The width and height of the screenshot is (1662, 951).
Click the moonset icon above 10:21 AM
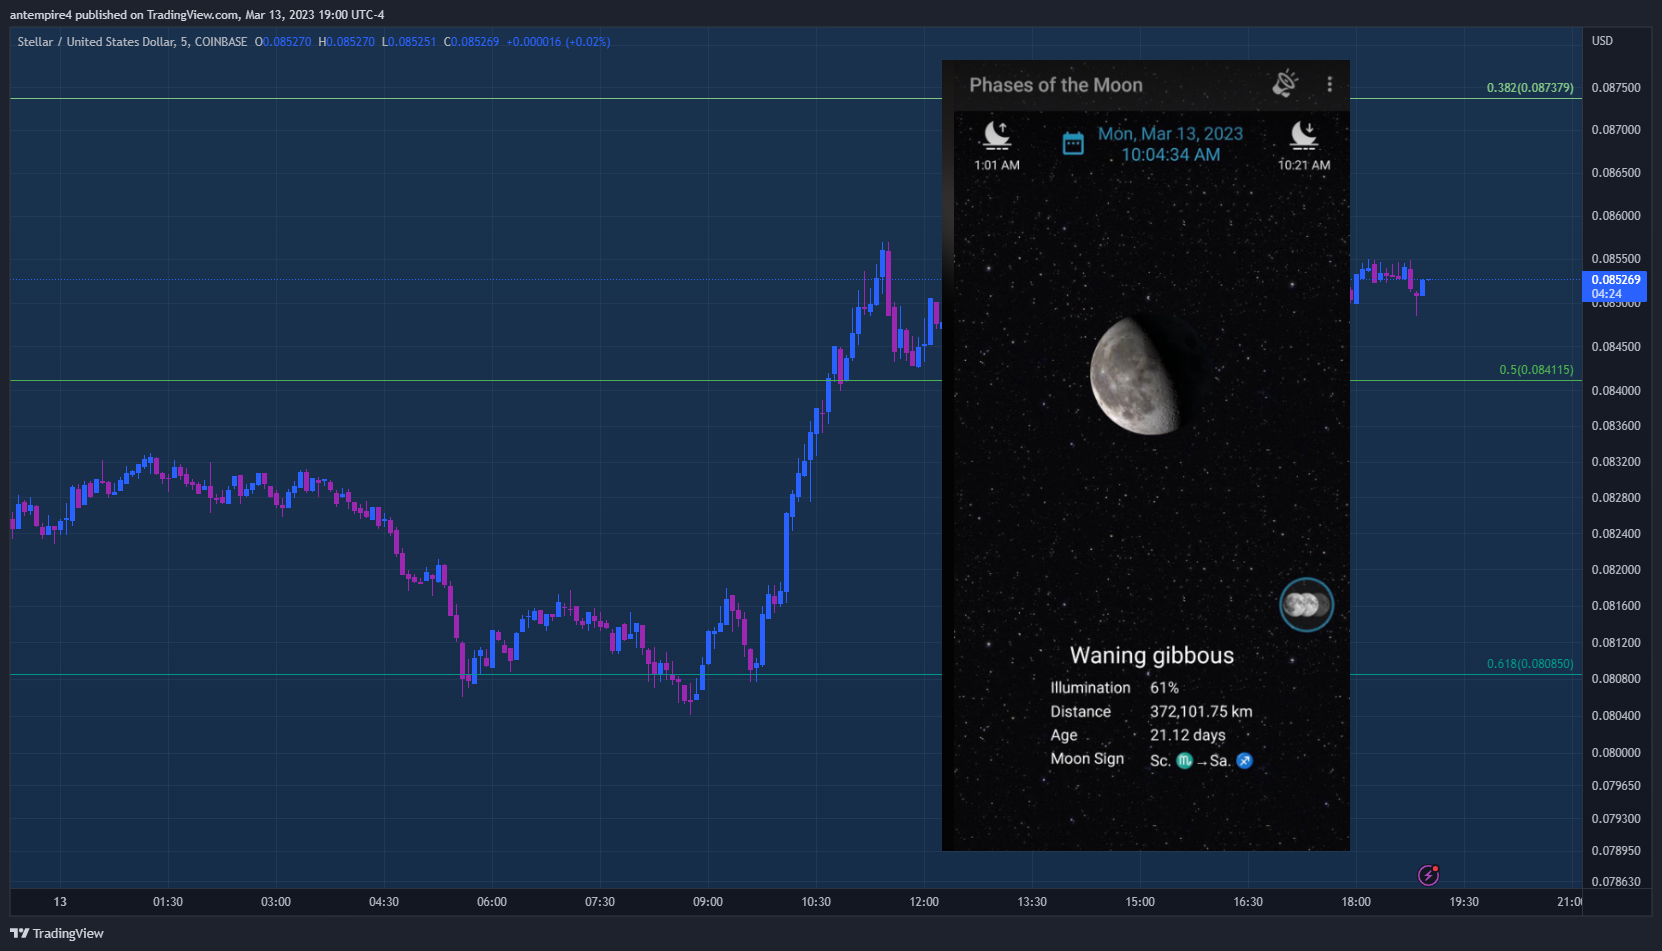[1303, 135]
